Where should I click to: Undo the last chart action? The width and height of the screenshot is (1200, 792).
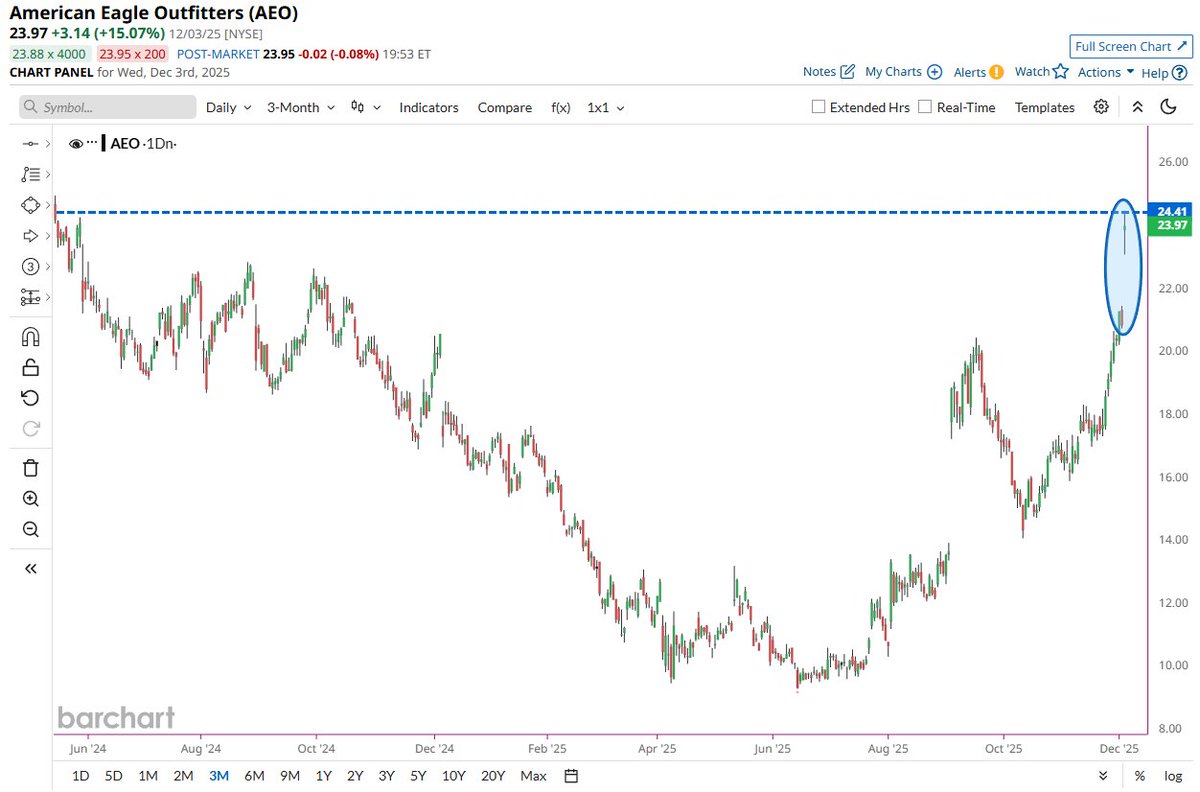tap(30, 398)
